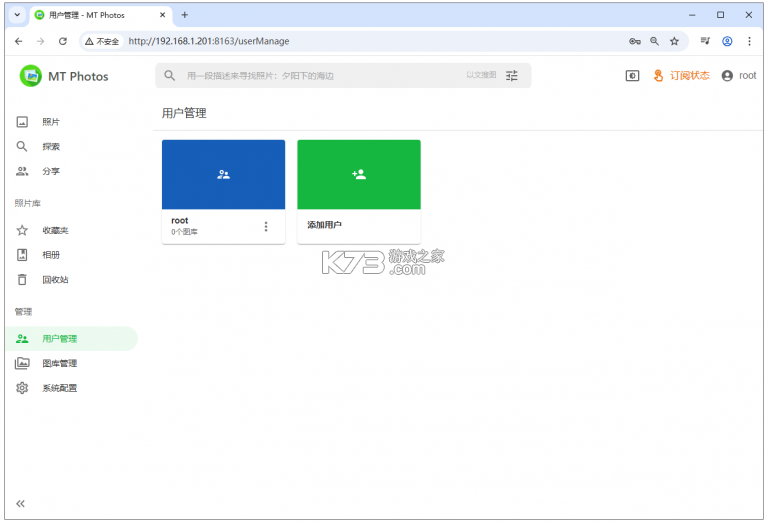Click the URL address bar text
The image size is (768, 524).
click(x=209, y=41)
